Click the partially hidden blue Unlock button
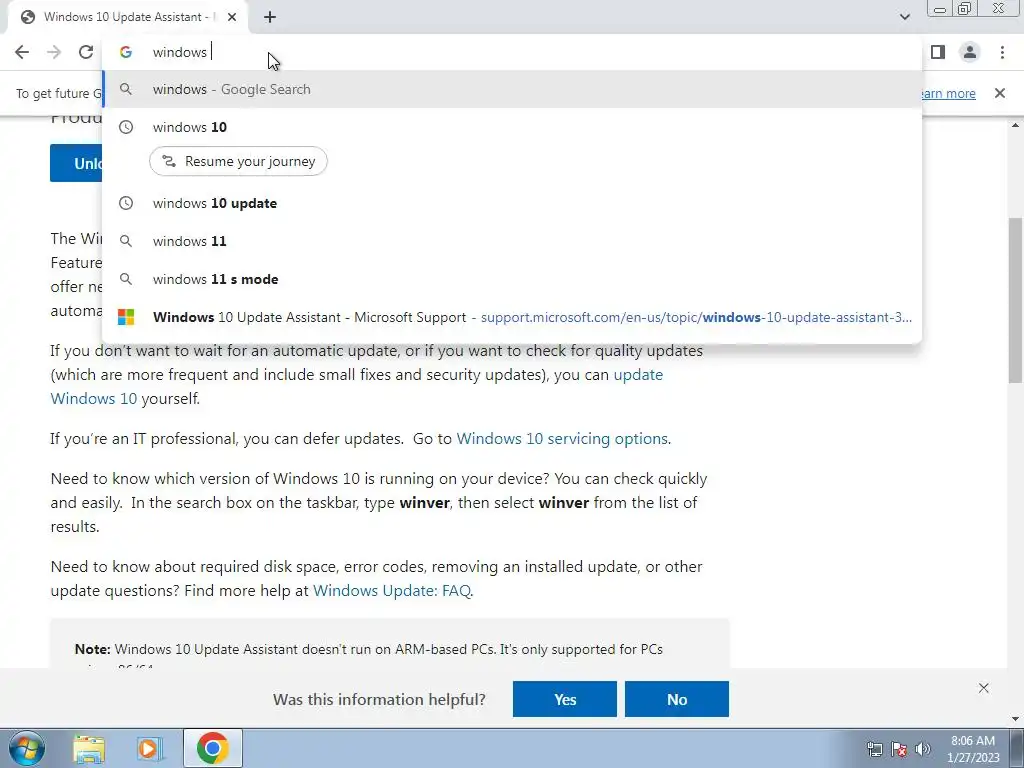The height and width of the screenshot is (768, 1024). pos(76,163)
